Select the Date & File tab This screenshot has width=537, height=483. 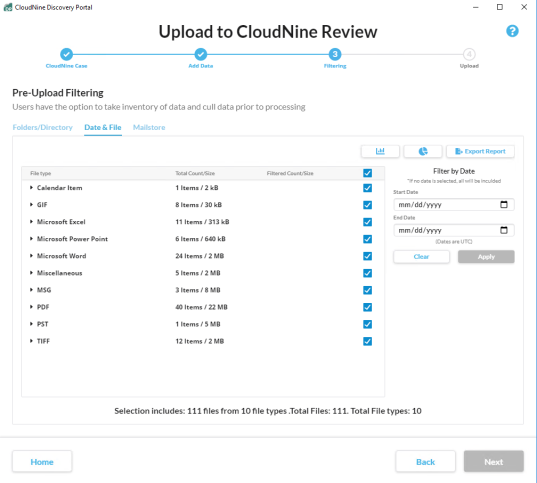pyautogui.click(x=103, y=127)
